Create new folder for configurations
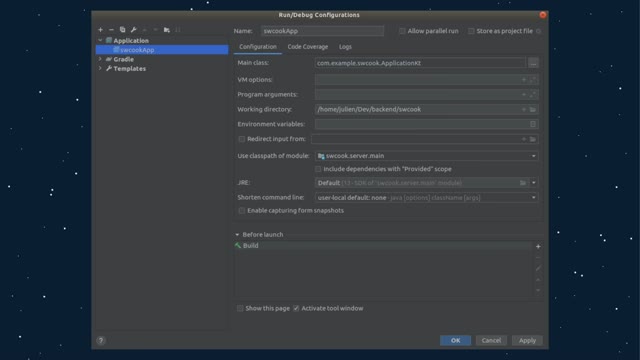This screenshot has height=360, width=640. click(x=167, y=30)
